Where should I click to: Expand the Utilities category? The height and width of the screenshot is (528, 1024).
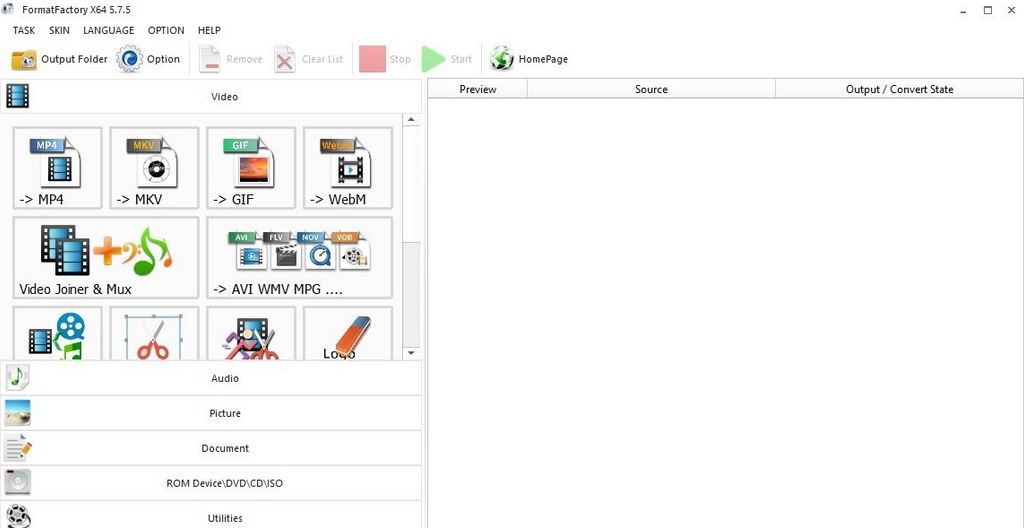pos(211,516)
